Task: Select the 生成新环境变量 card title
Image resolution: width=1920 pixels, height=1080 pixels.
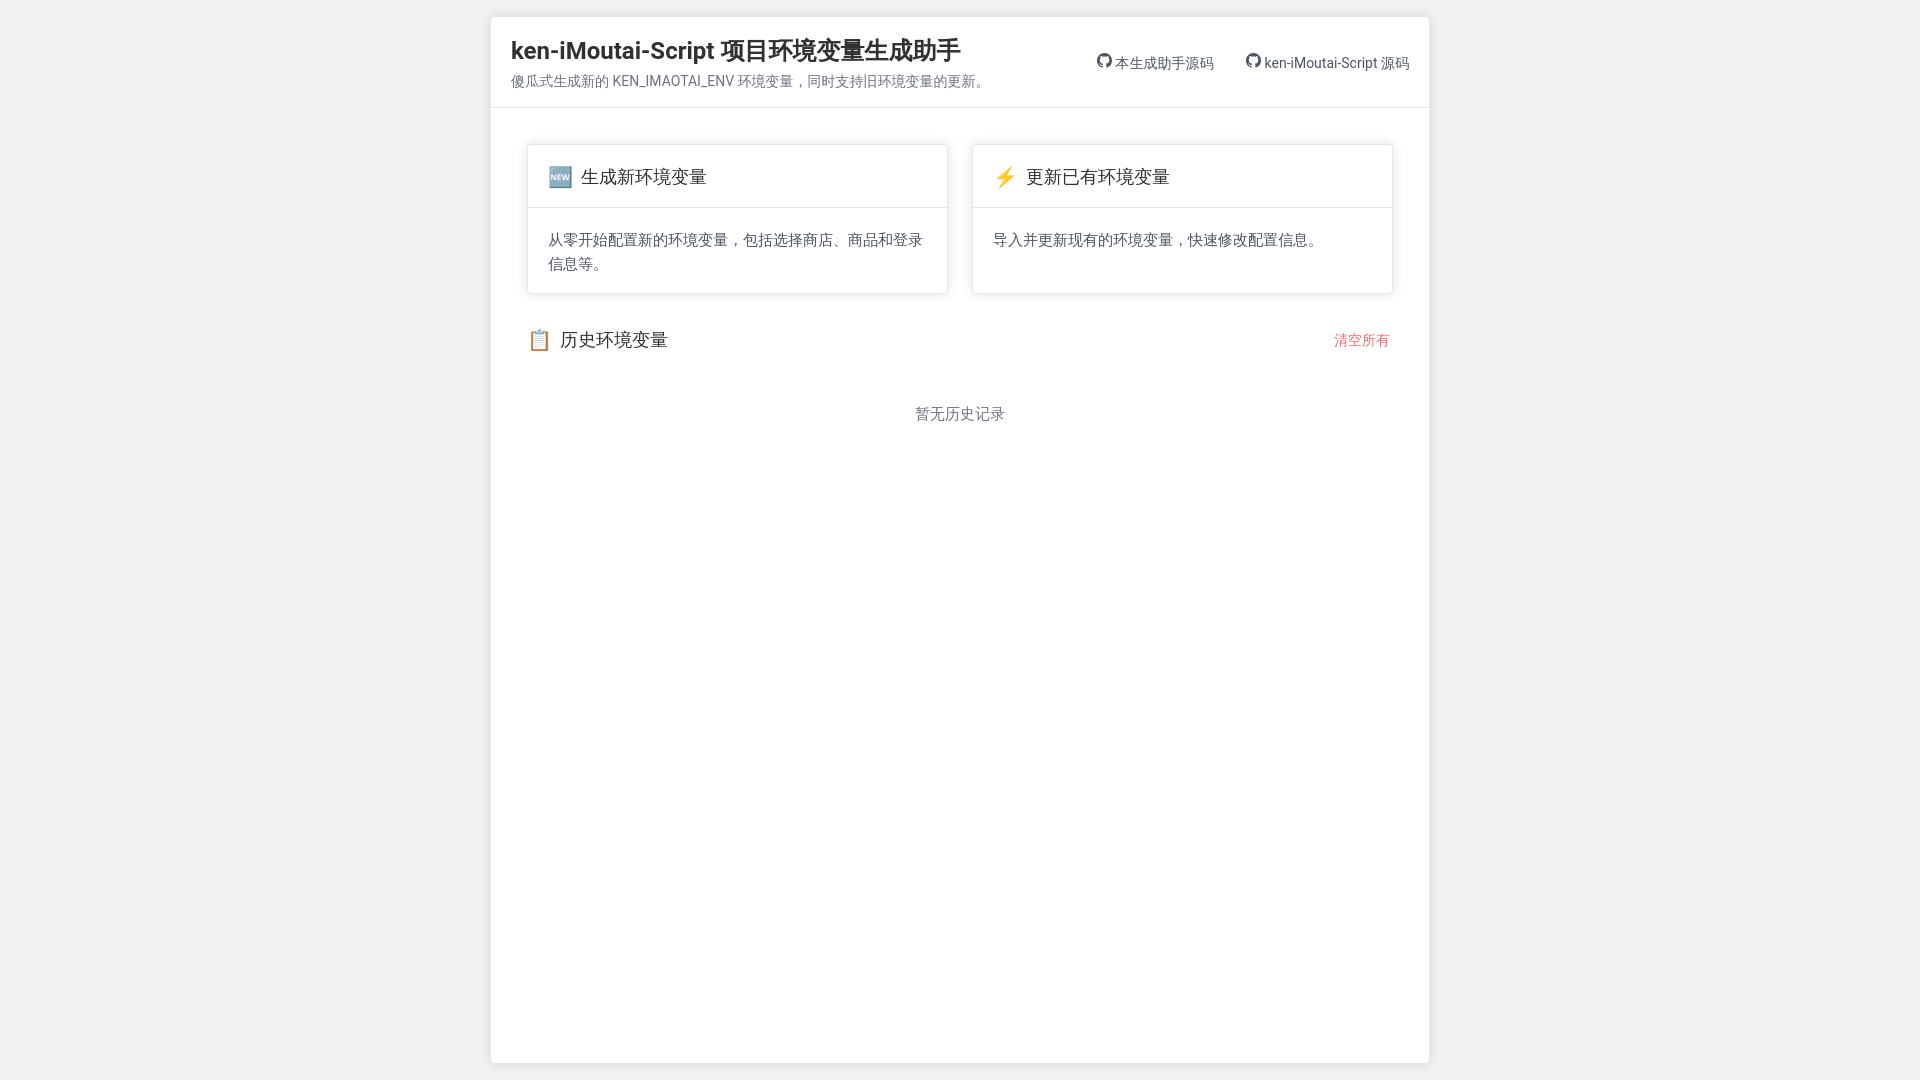Action: point(644,177)
